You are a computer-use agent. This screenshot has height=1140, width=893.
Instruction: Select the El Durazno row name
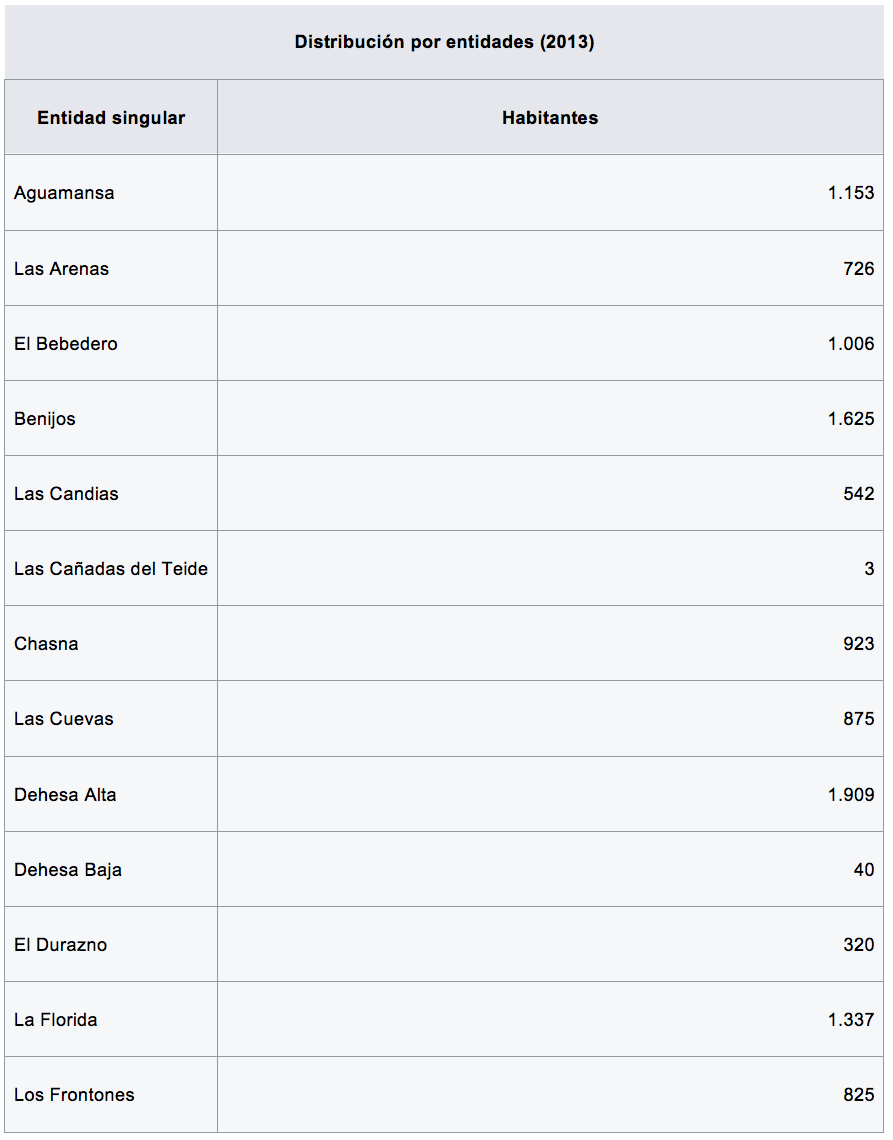[60, 945]
